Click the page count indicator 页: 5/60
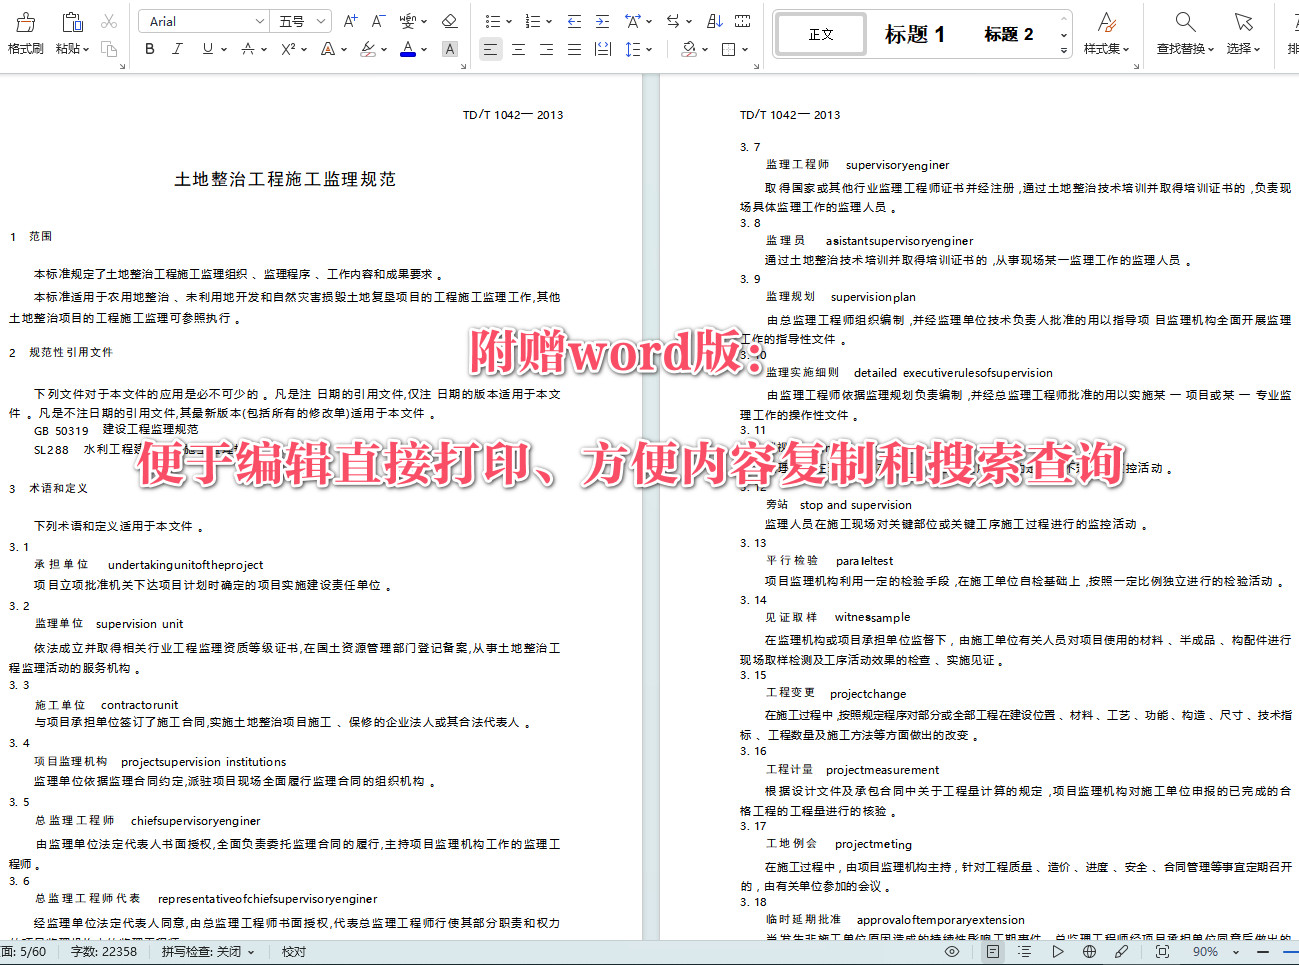The image size is (1299, 965). coord(26,951)
